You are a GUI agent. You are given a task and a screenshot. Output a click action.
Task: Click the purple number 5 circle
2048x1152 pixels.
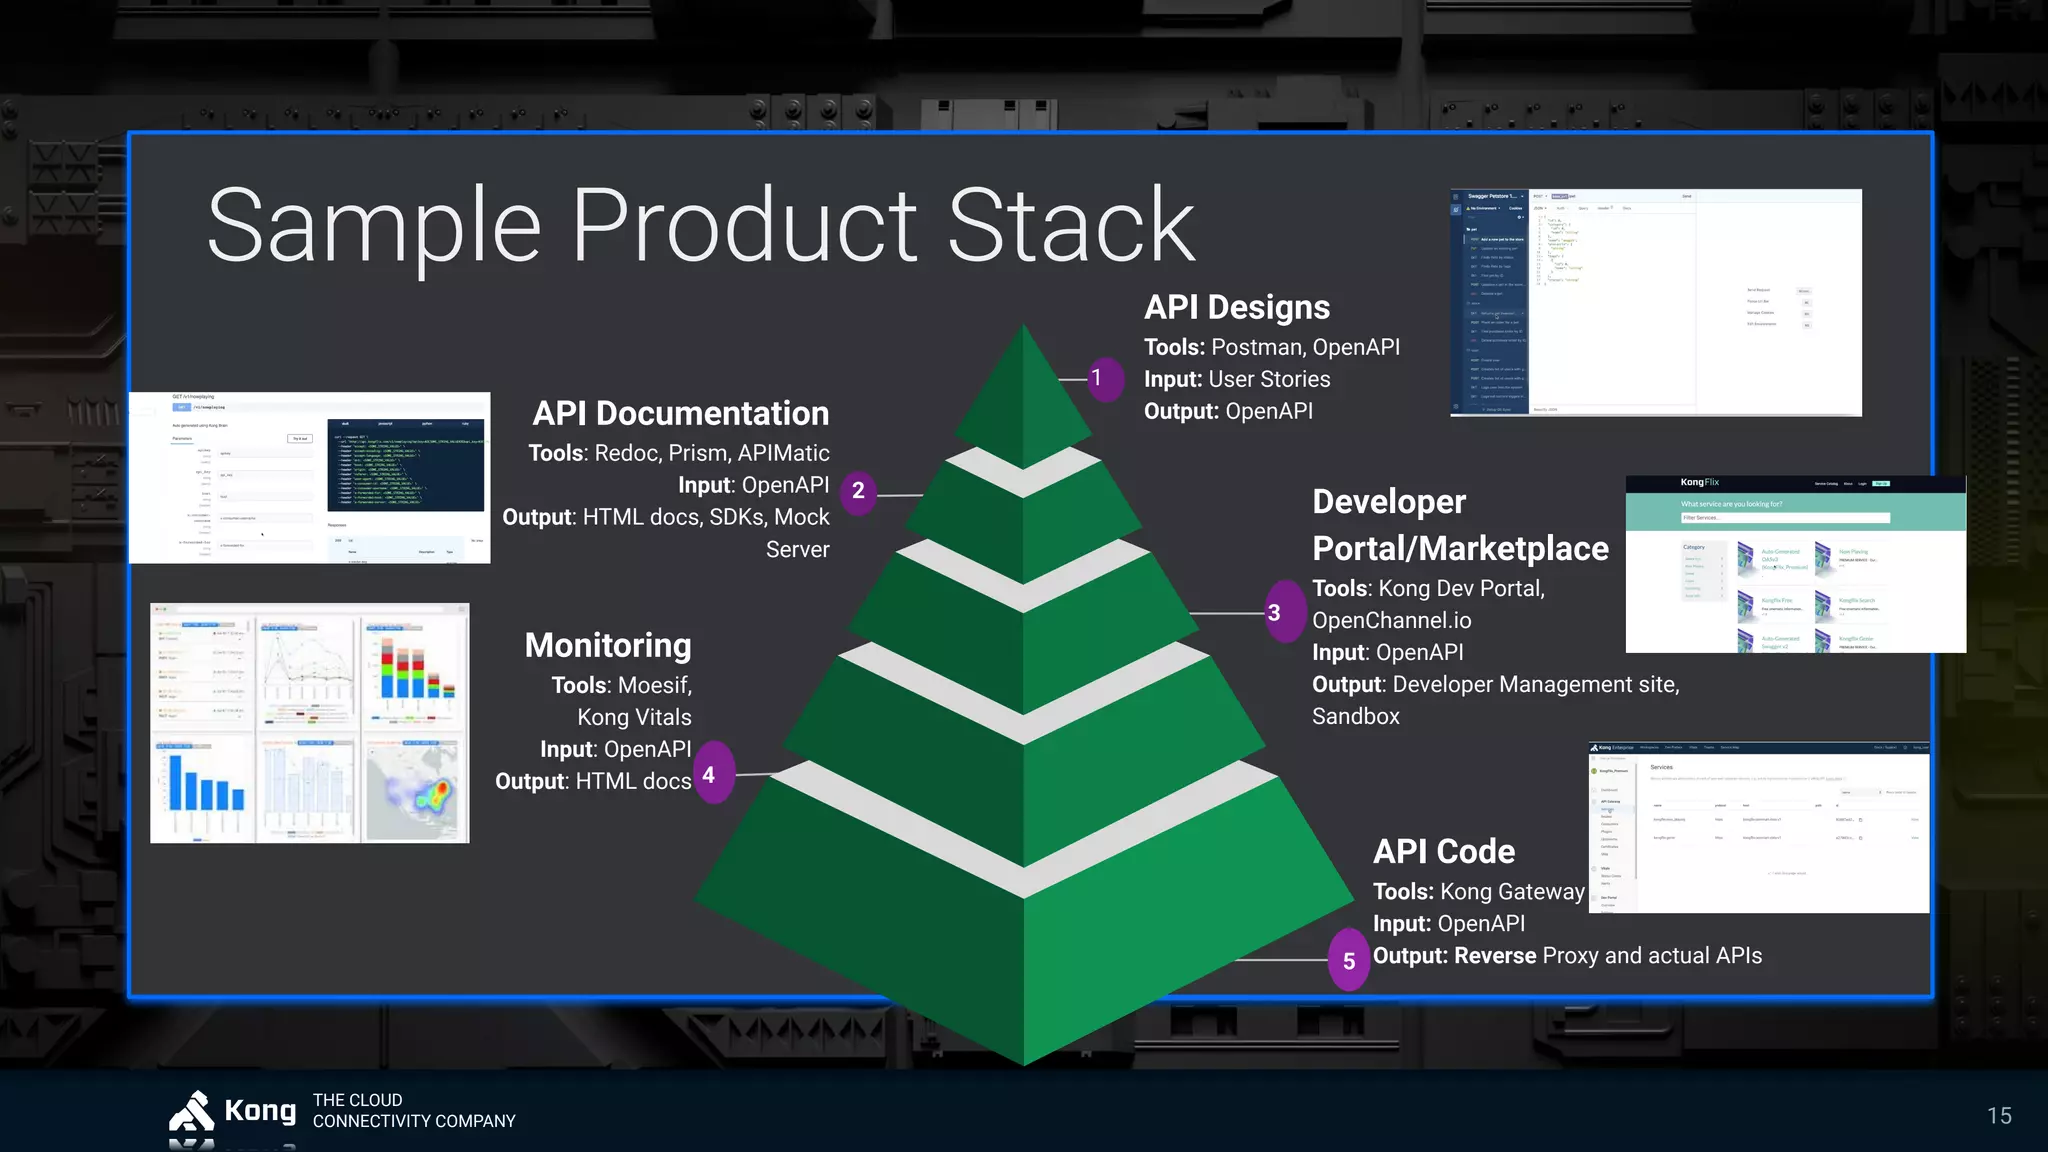(1349, 961)
